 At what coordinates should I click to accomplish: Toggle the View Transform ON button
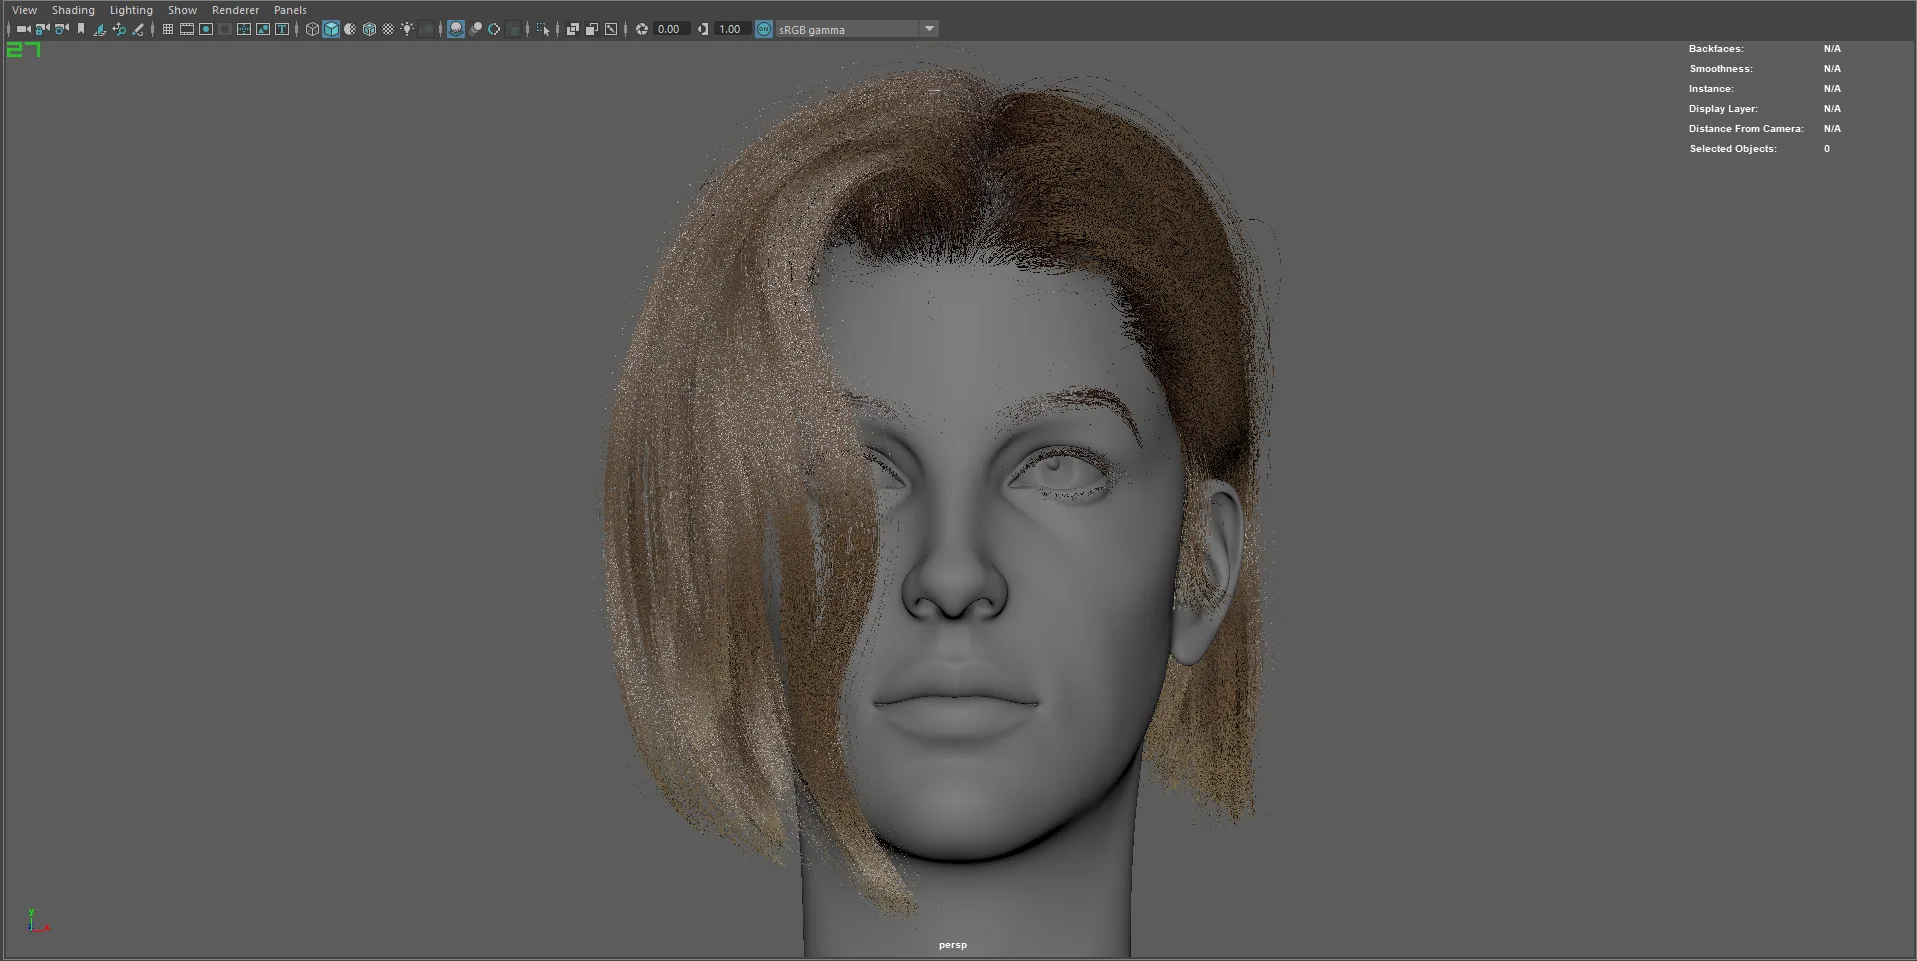(764, 29)
